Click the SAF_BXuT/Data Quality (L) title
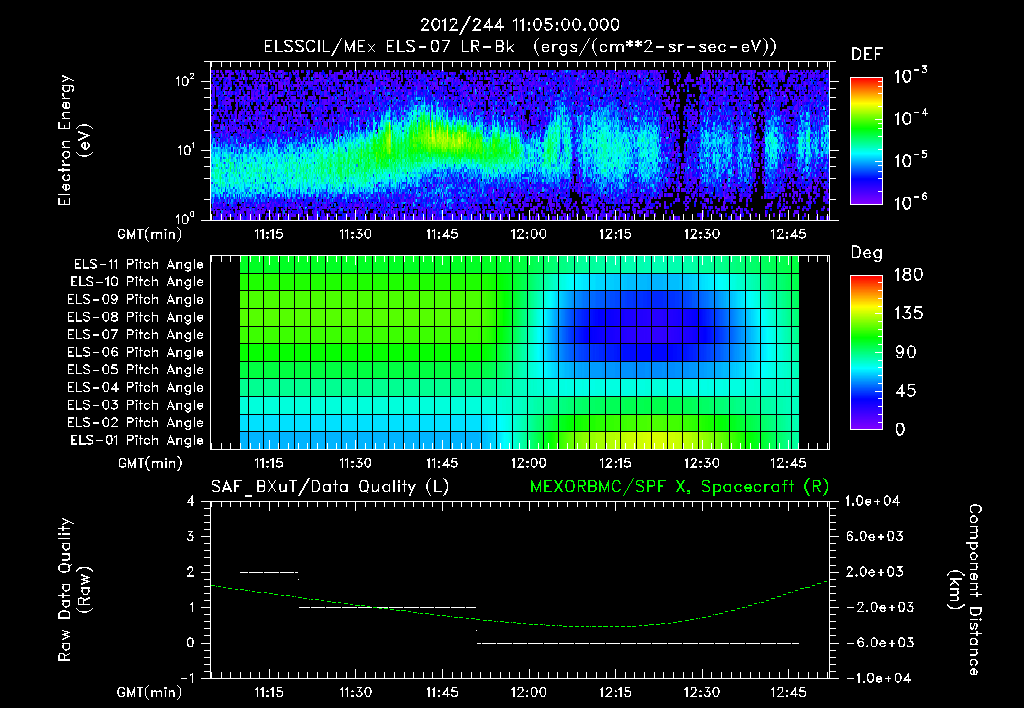 tap(330, 487)
